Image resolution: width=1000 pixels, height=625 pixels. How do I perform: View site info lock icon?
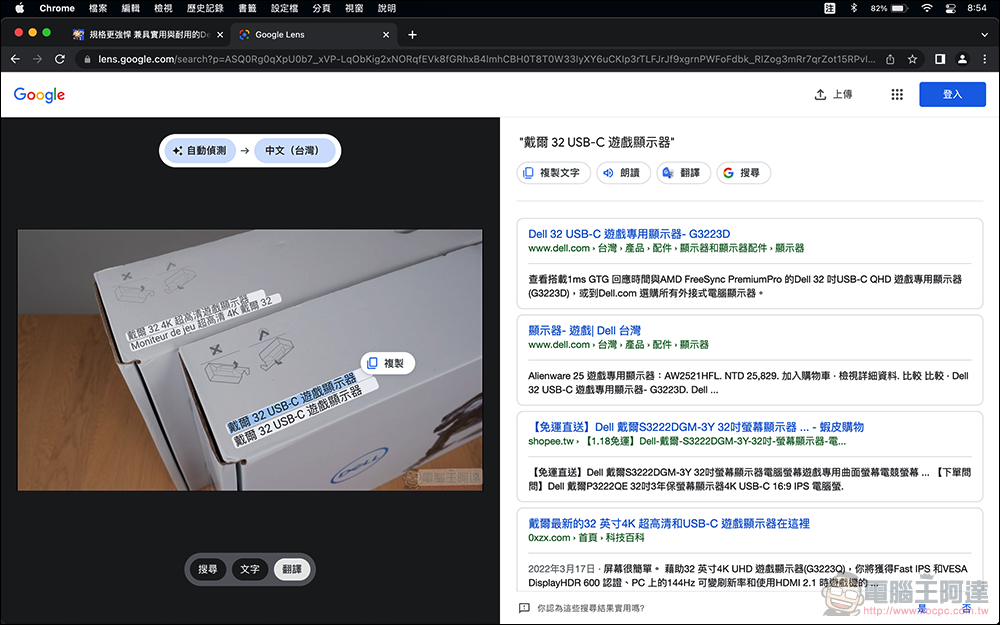(87, 59)
